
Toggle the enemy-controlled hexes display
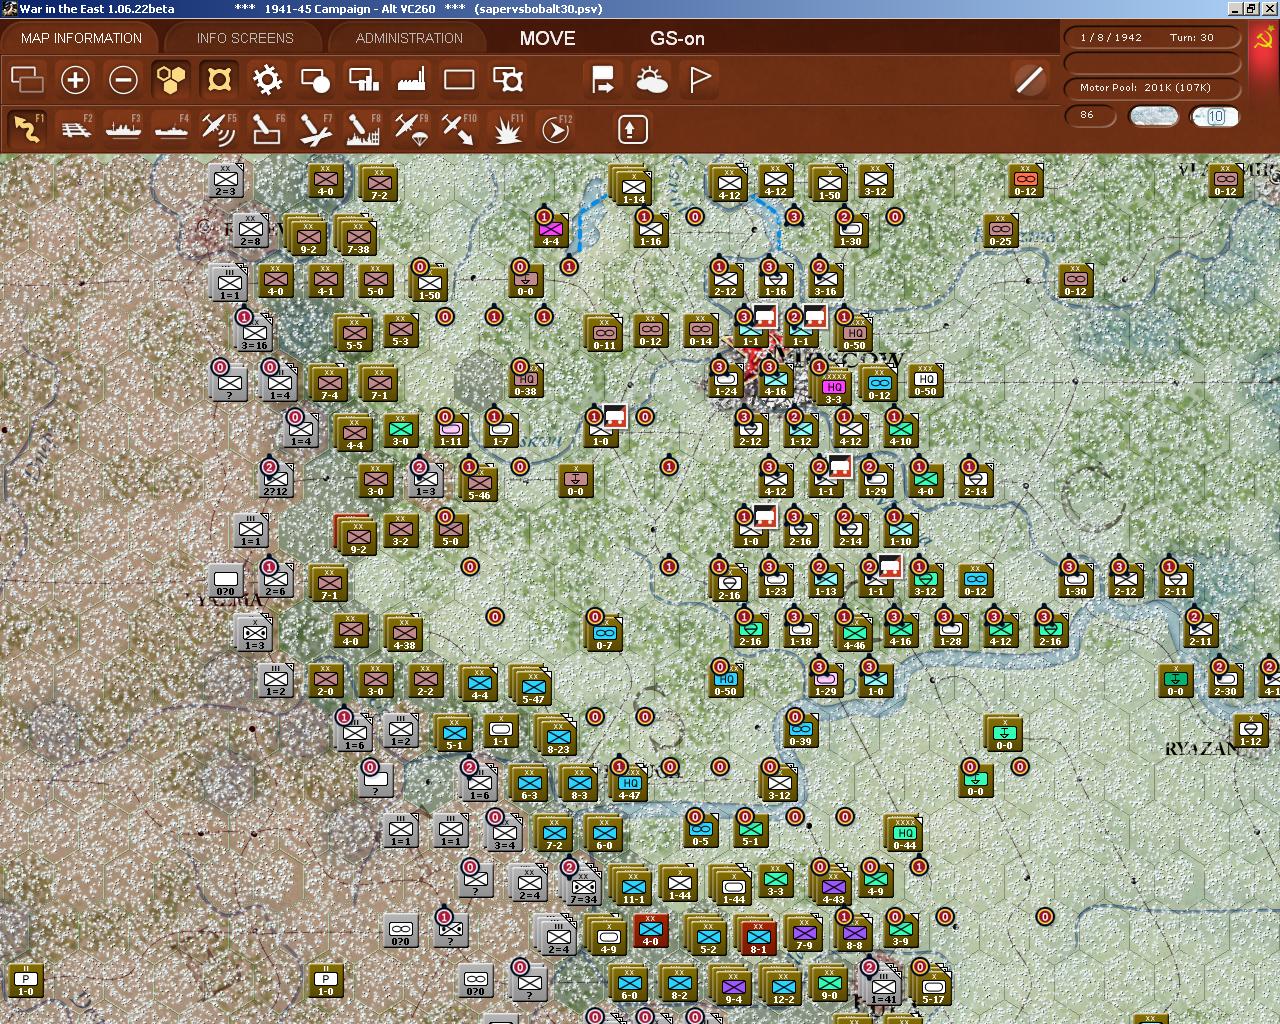coord(219,79)
